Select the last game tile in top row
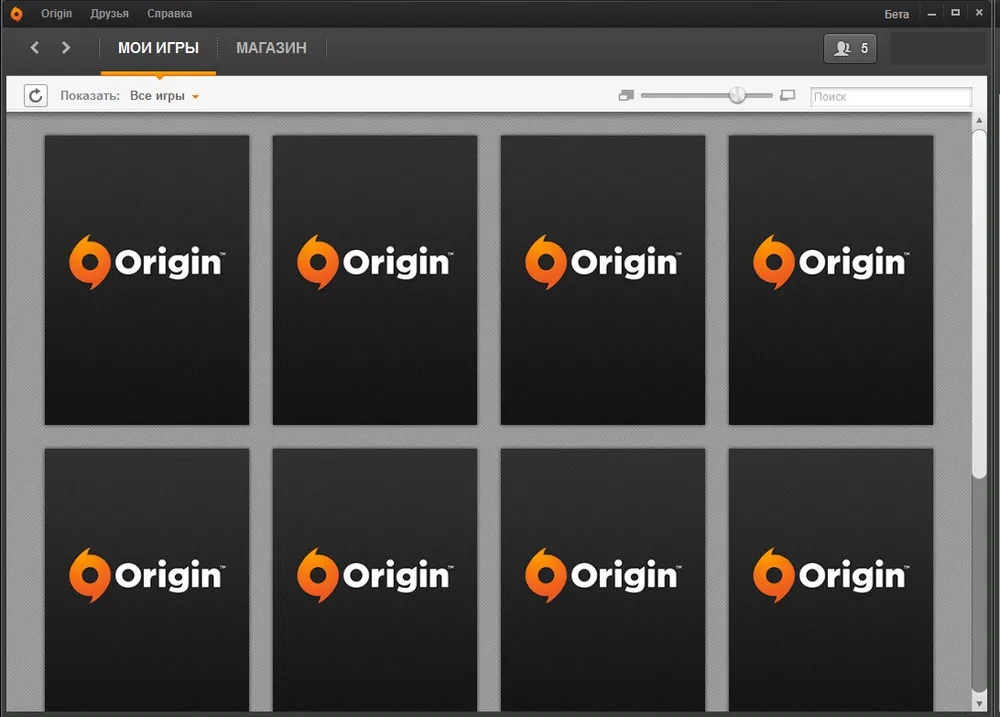 [x=831, y=280]
